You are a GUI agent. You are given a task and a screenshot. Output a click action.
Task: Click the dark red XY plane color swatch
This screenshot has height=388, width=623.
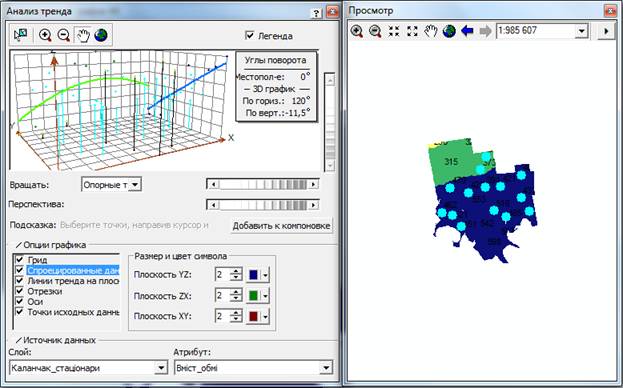tap(253, 317)
